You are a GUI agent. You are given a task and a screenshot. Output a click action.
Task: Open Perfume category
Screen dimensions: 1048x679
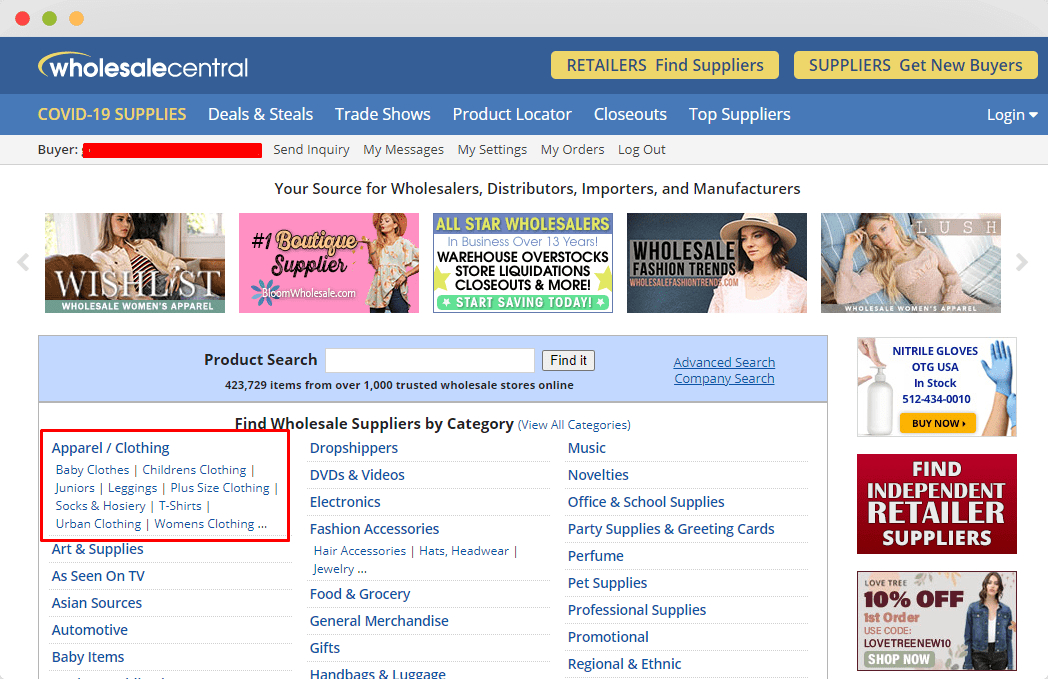point(596,556)
